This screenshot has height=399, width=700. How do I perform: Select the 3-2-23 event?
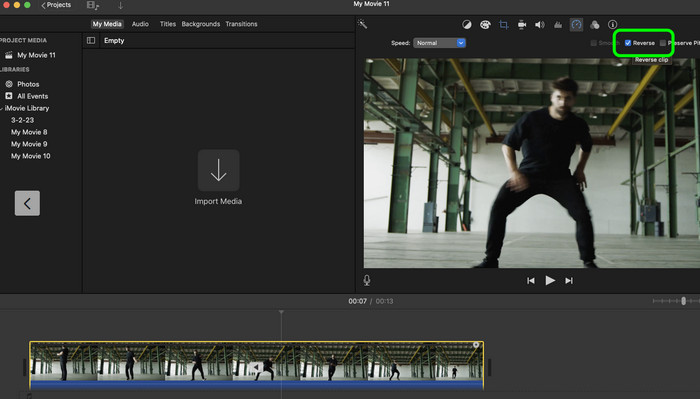(22, 121)
